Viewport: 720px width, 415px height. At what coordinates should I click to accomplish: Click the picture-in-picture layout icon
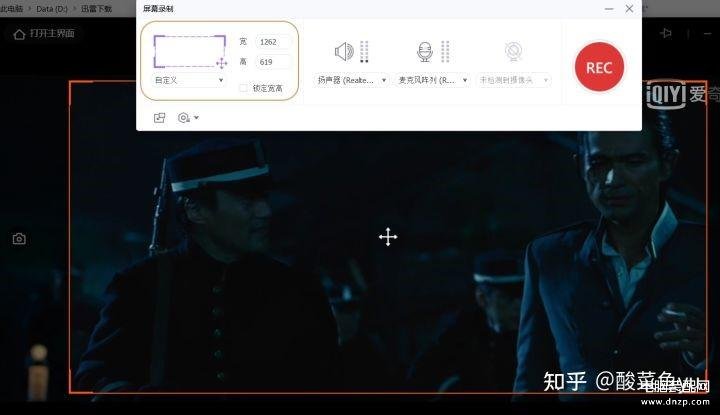click(x=159, y=118)
